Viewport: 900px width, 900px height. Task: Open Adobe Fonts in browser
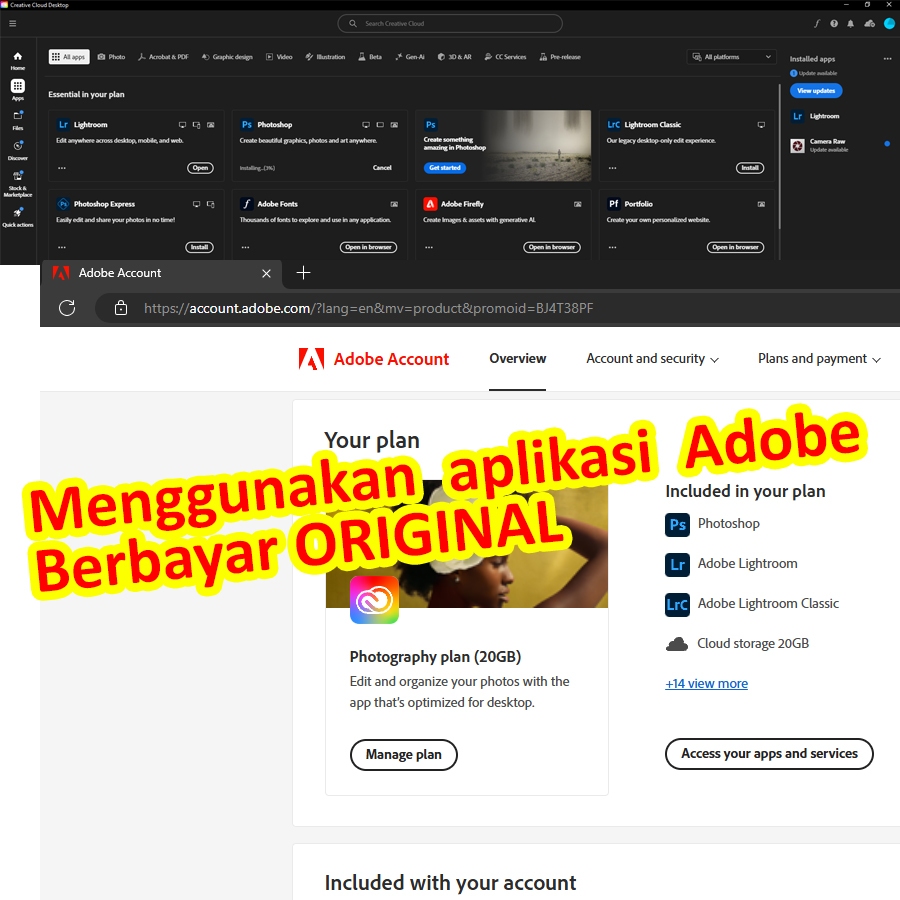[368, 247]
